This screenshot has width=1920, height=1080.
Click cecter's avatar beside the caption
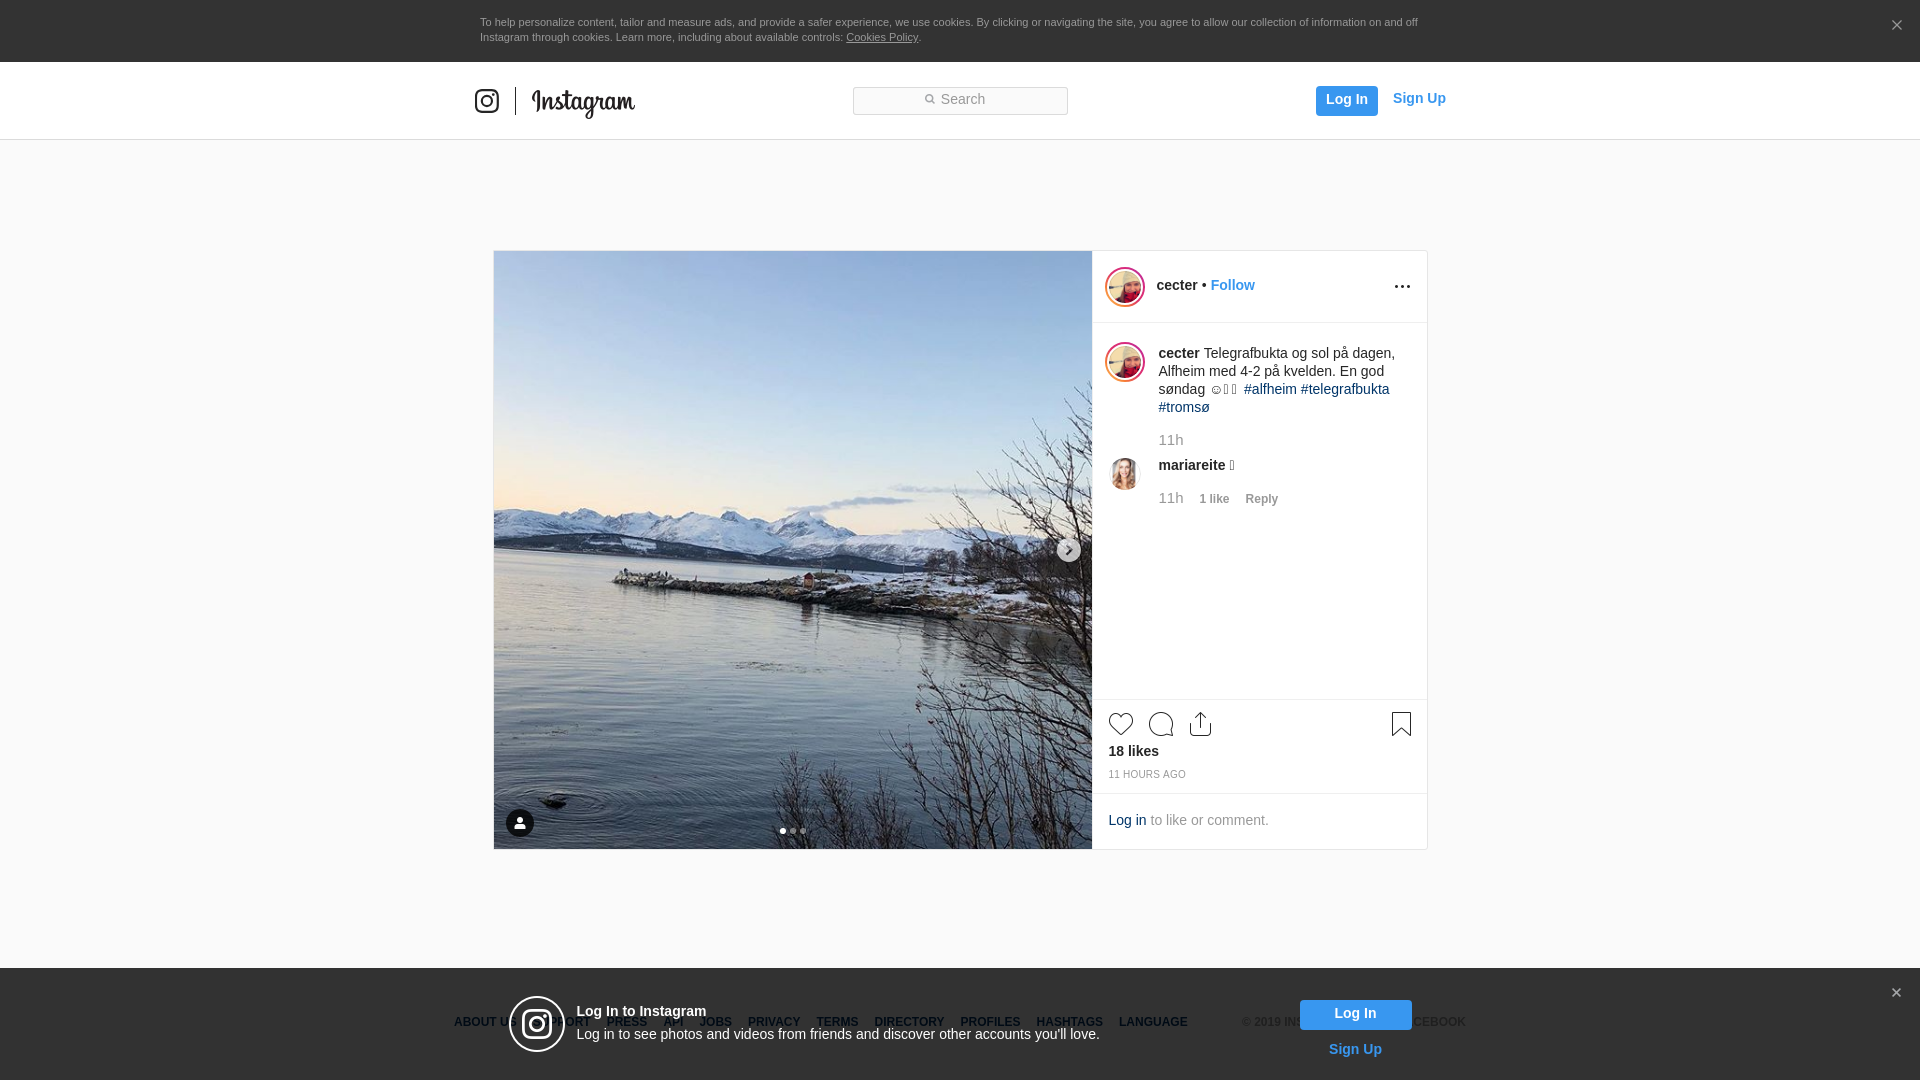[1125, 362]
